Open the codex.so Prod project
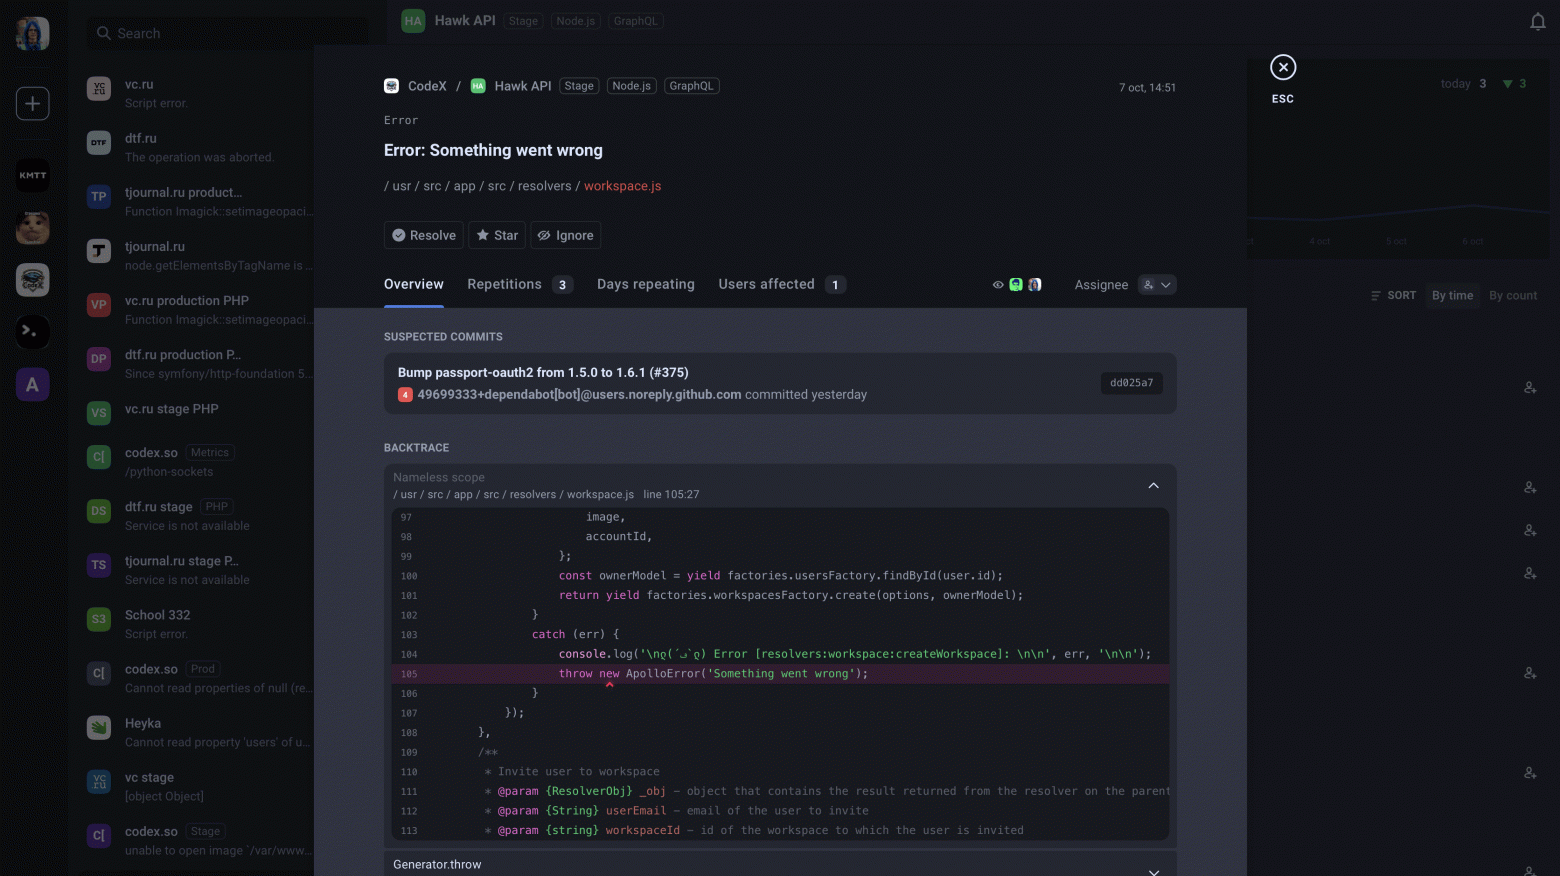This screenshot has height=876, width=1560. click(200, 678)
